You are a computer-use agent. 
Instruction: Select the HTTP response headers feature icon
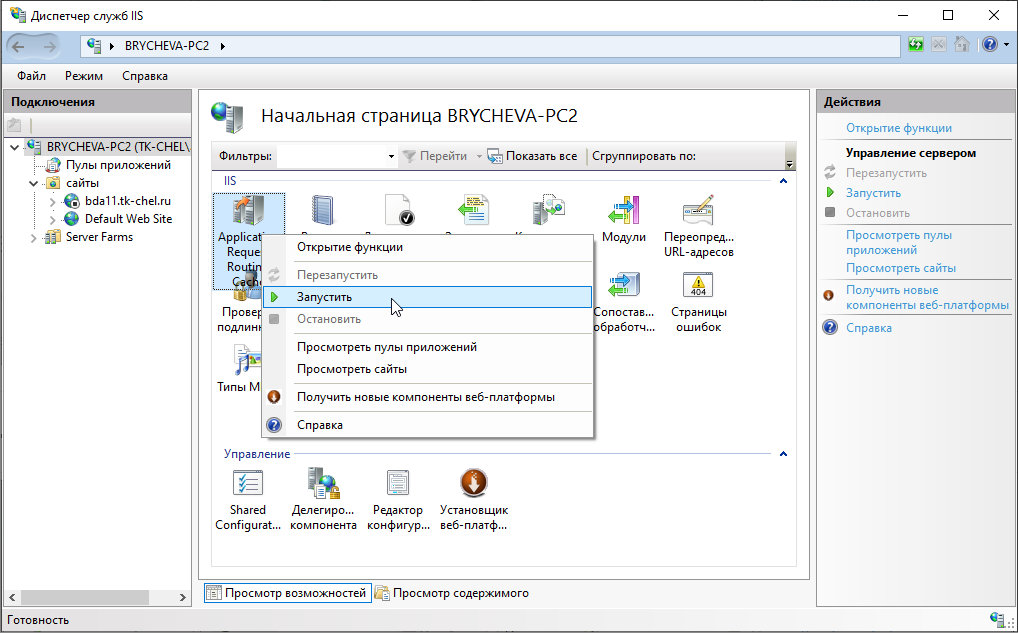(474, 210)
